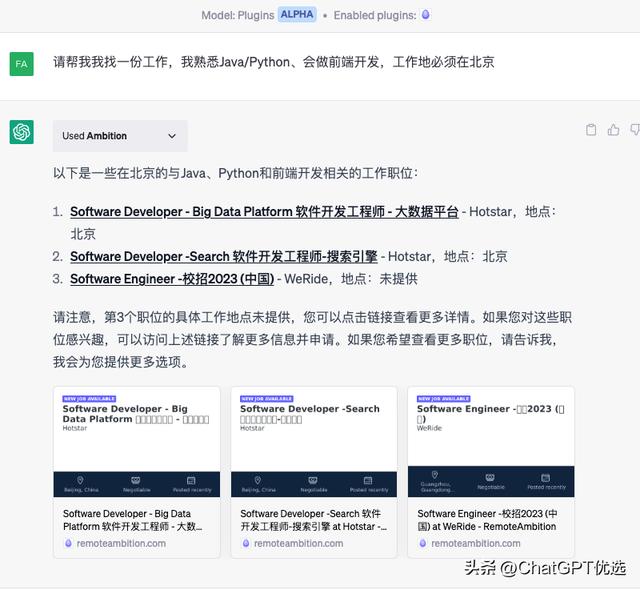Click the FA user avatar

pyautogui.click(x=22, y=63)
